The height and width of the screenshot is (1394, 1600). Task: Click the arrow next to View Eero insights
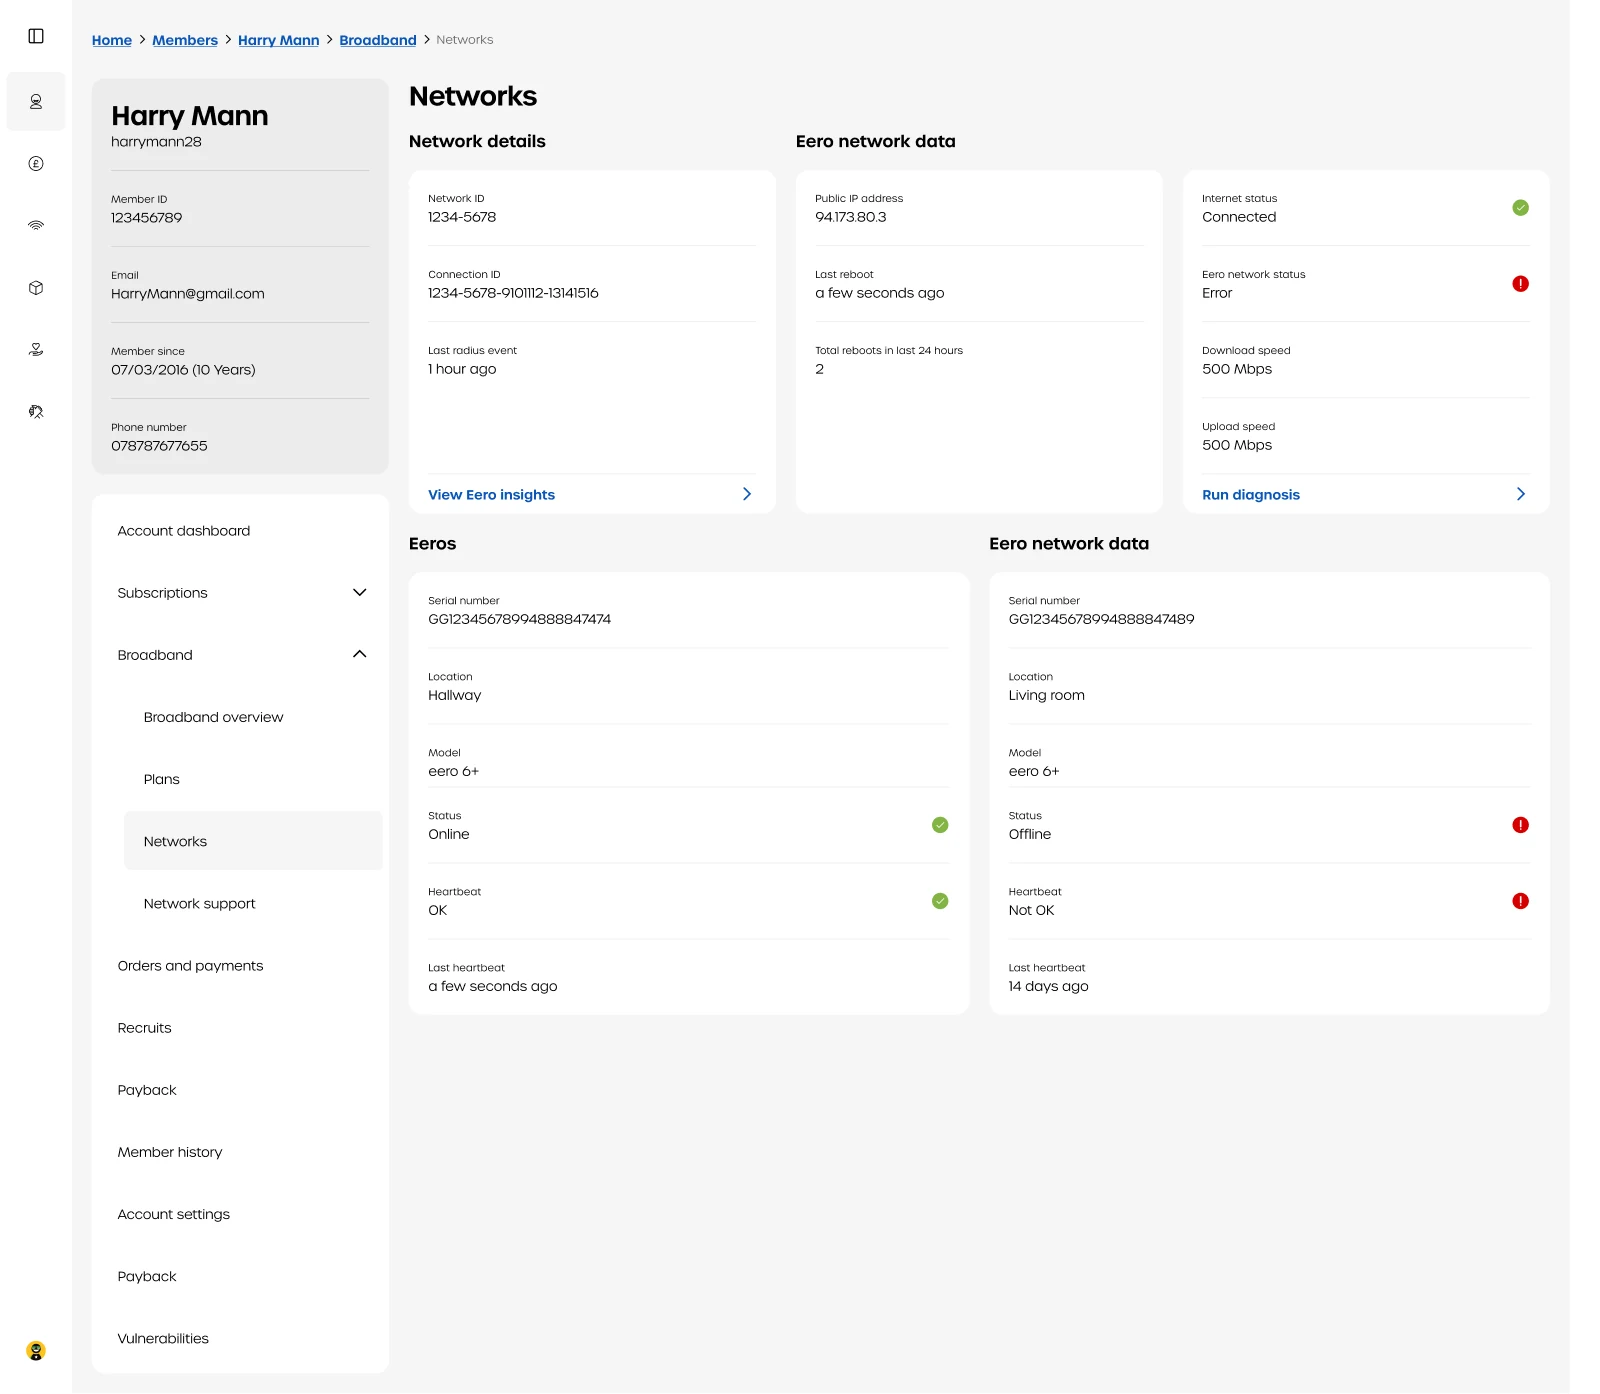pos(747,494)
